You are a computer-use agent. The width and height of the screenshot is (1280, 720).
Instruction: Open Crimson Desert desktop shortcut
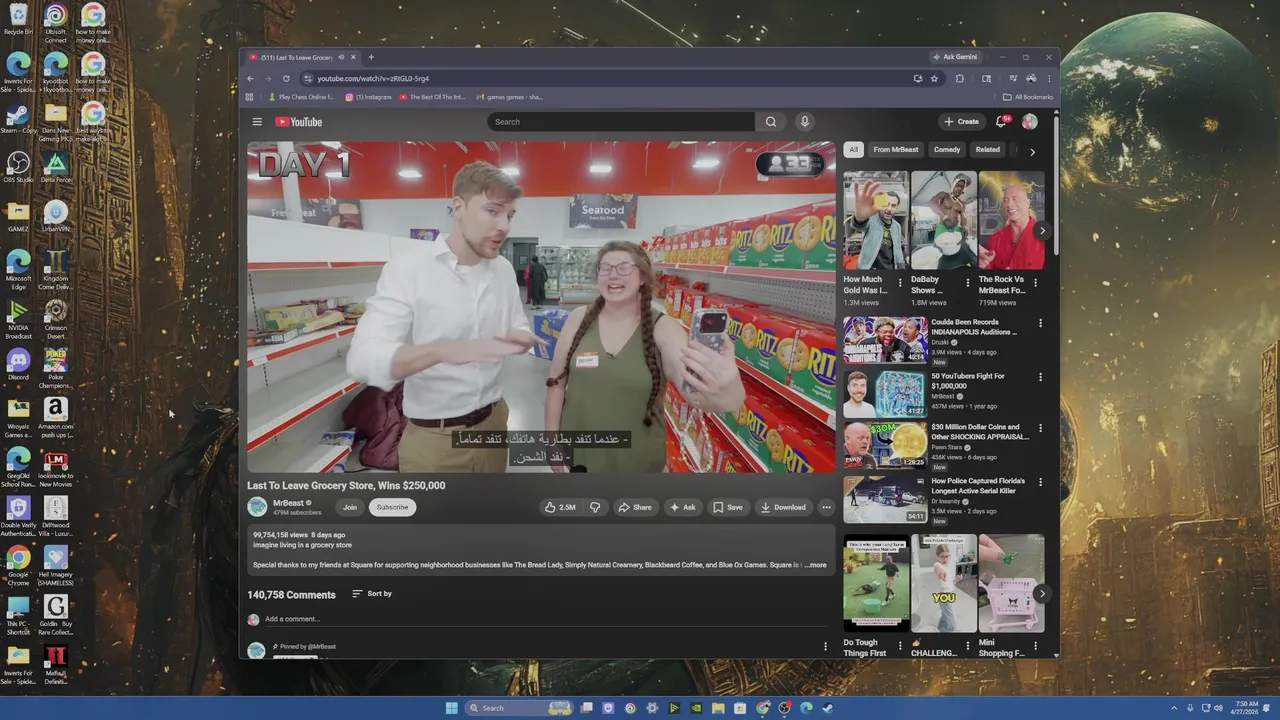pos(55,320)
